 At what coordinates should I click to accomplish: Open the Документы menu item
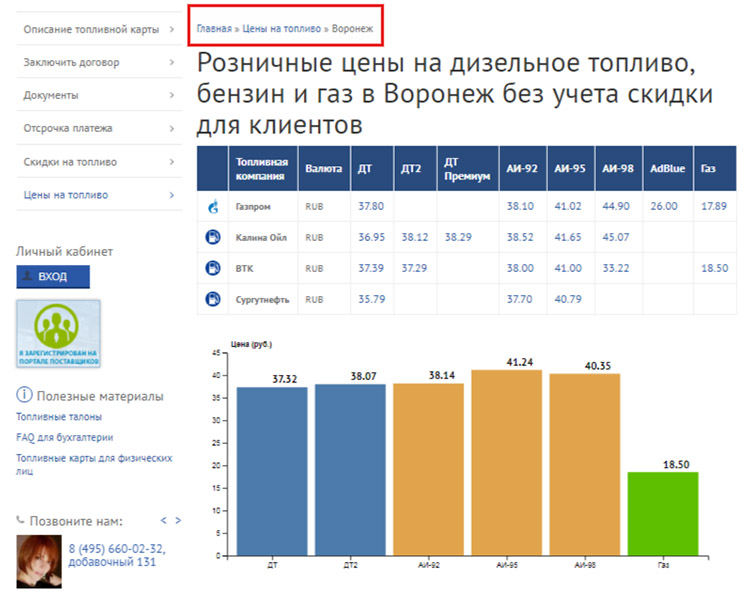coord(99,95)
